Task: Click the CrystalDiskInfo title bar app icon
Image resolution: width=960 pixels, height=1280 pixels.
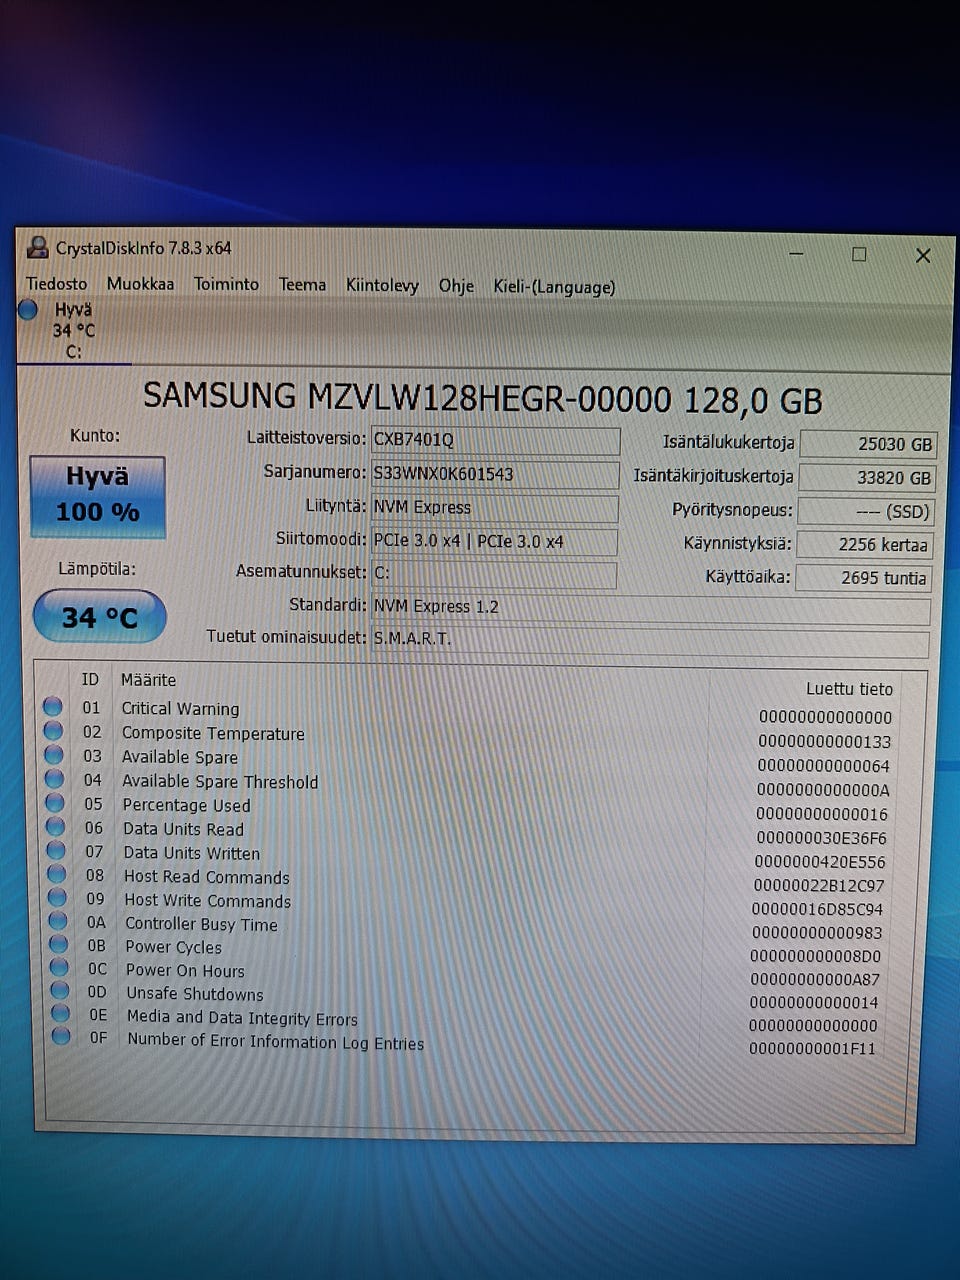Action: coord(38,247)
